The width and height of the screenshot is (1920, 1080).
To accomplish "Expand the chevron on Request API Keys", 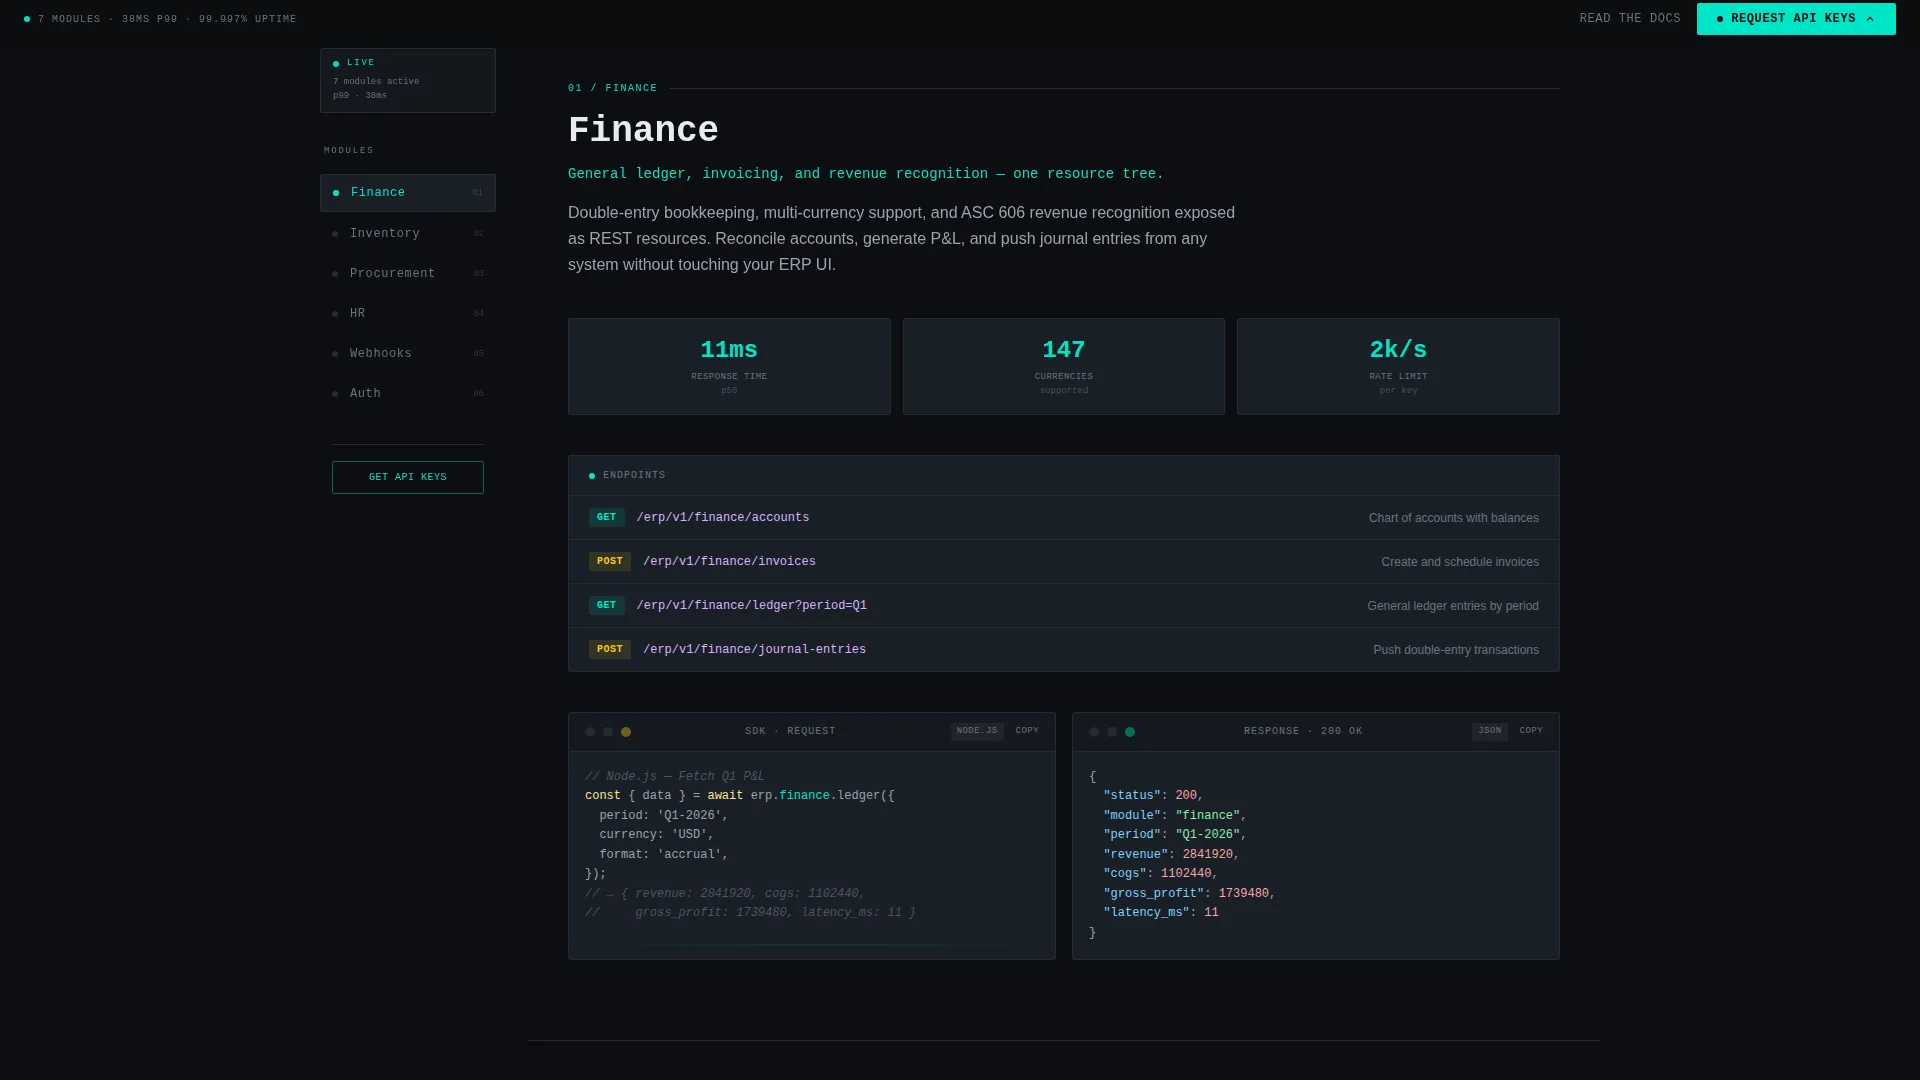I will click(1869, 19).
